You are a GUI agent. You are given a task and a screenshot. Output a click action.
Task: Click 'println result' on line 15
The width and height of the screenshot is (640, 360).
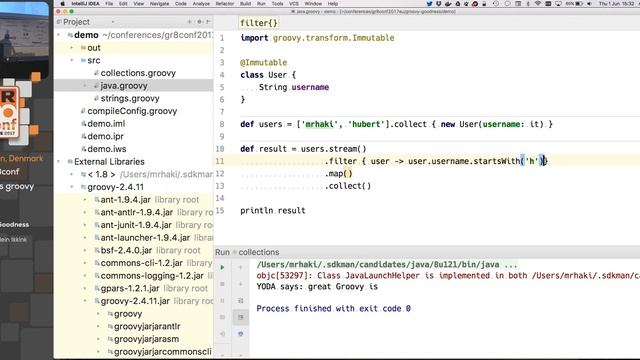273,211
